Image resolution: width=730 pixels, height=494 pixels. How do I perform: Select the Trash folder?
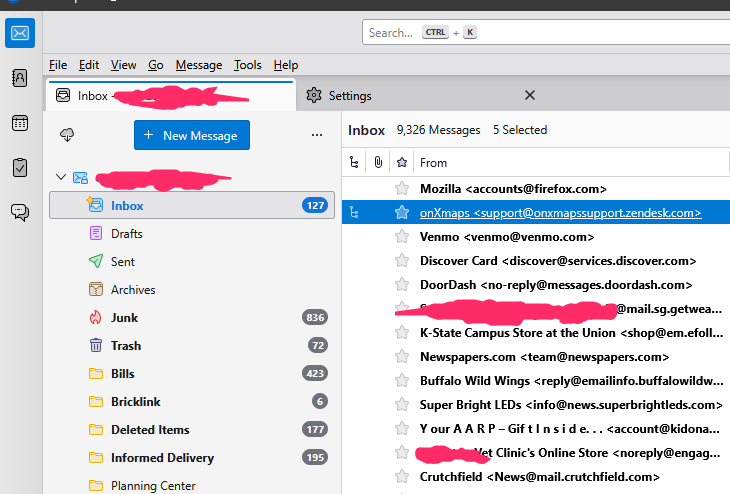[x=192, y=345]
